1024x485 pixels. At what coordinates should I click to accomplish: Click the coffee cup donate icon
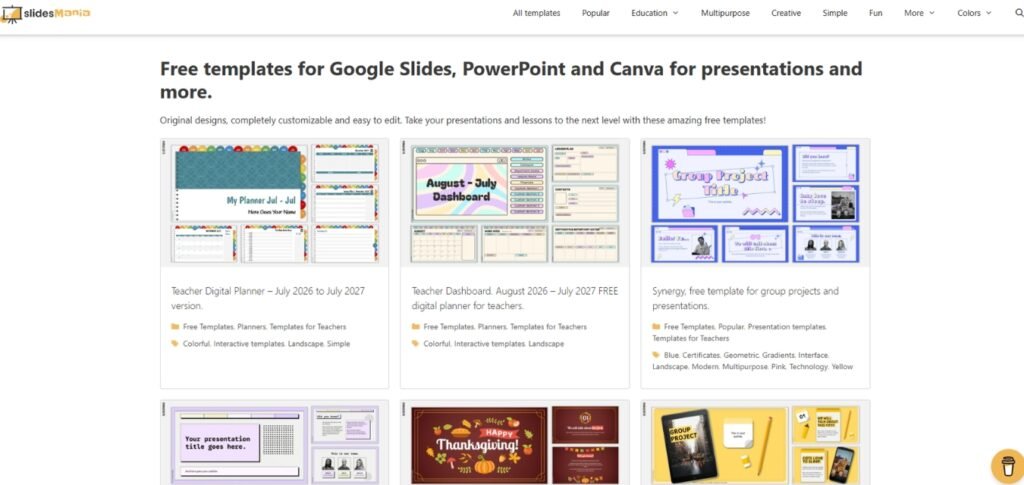coord(1008,465)
